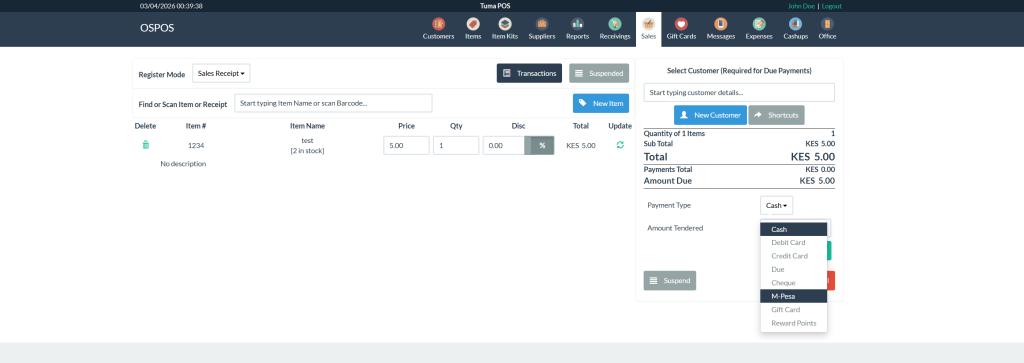This screenshot has width=1024, height=363.
Task: Click the Disc field showing 0.00
Action: [x=504, y=146]
